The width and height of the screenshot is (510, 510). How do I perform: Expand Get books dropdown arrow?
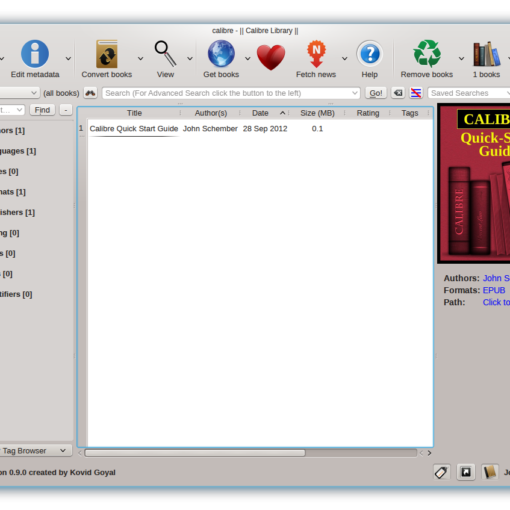pyautogui.click(x=247, y=59)
